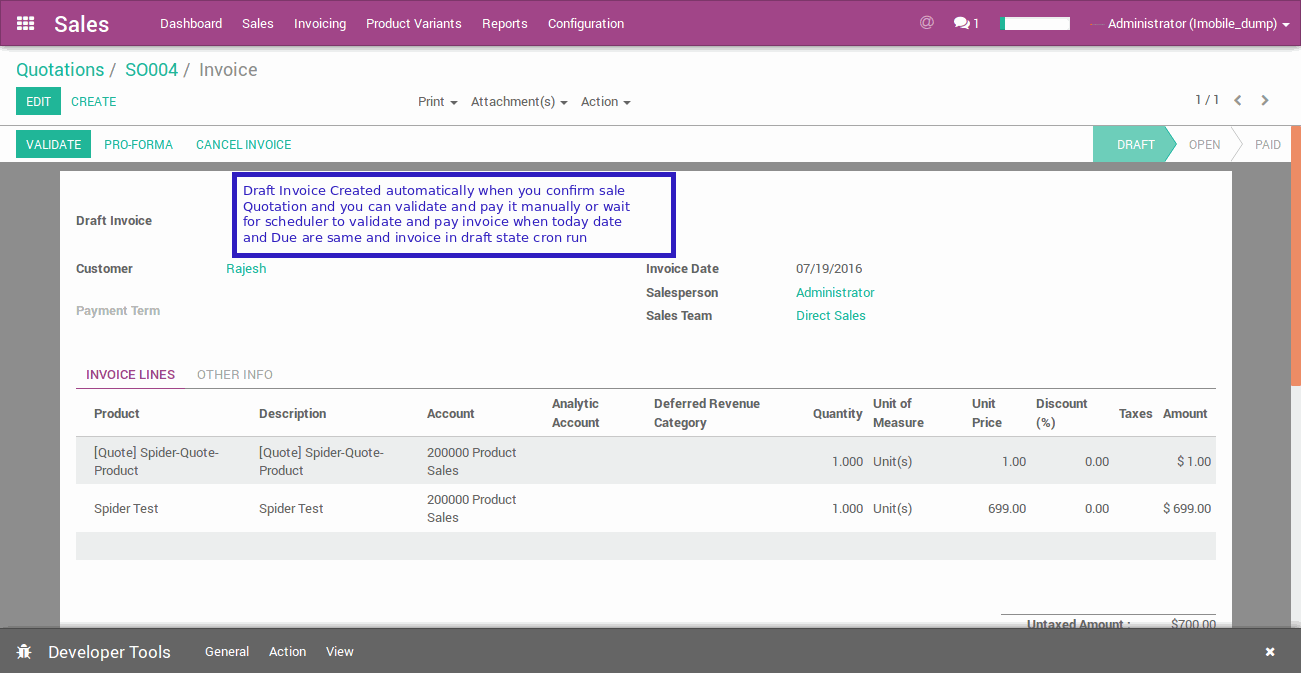Click the Developer Tools bug icon
This screenshot has width=1301, height=673.
pos(24,652)
